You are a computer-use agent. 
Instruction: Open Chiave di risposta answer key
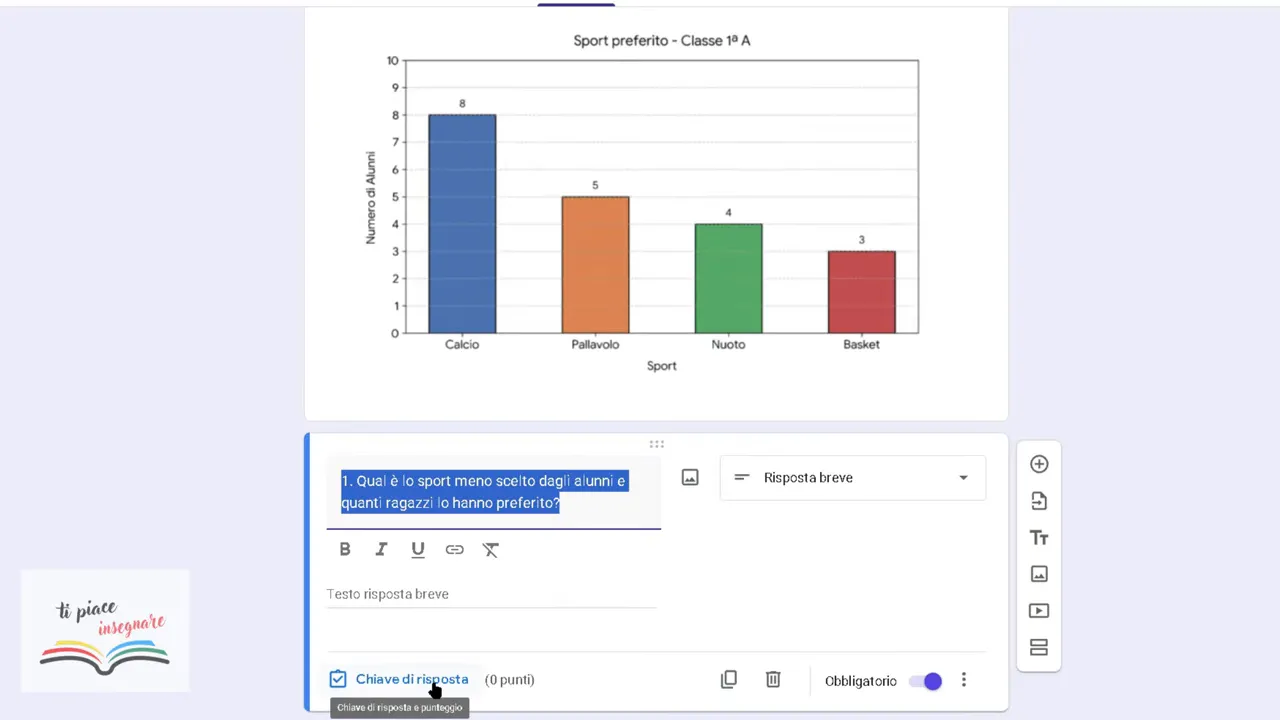coord(399,680)
